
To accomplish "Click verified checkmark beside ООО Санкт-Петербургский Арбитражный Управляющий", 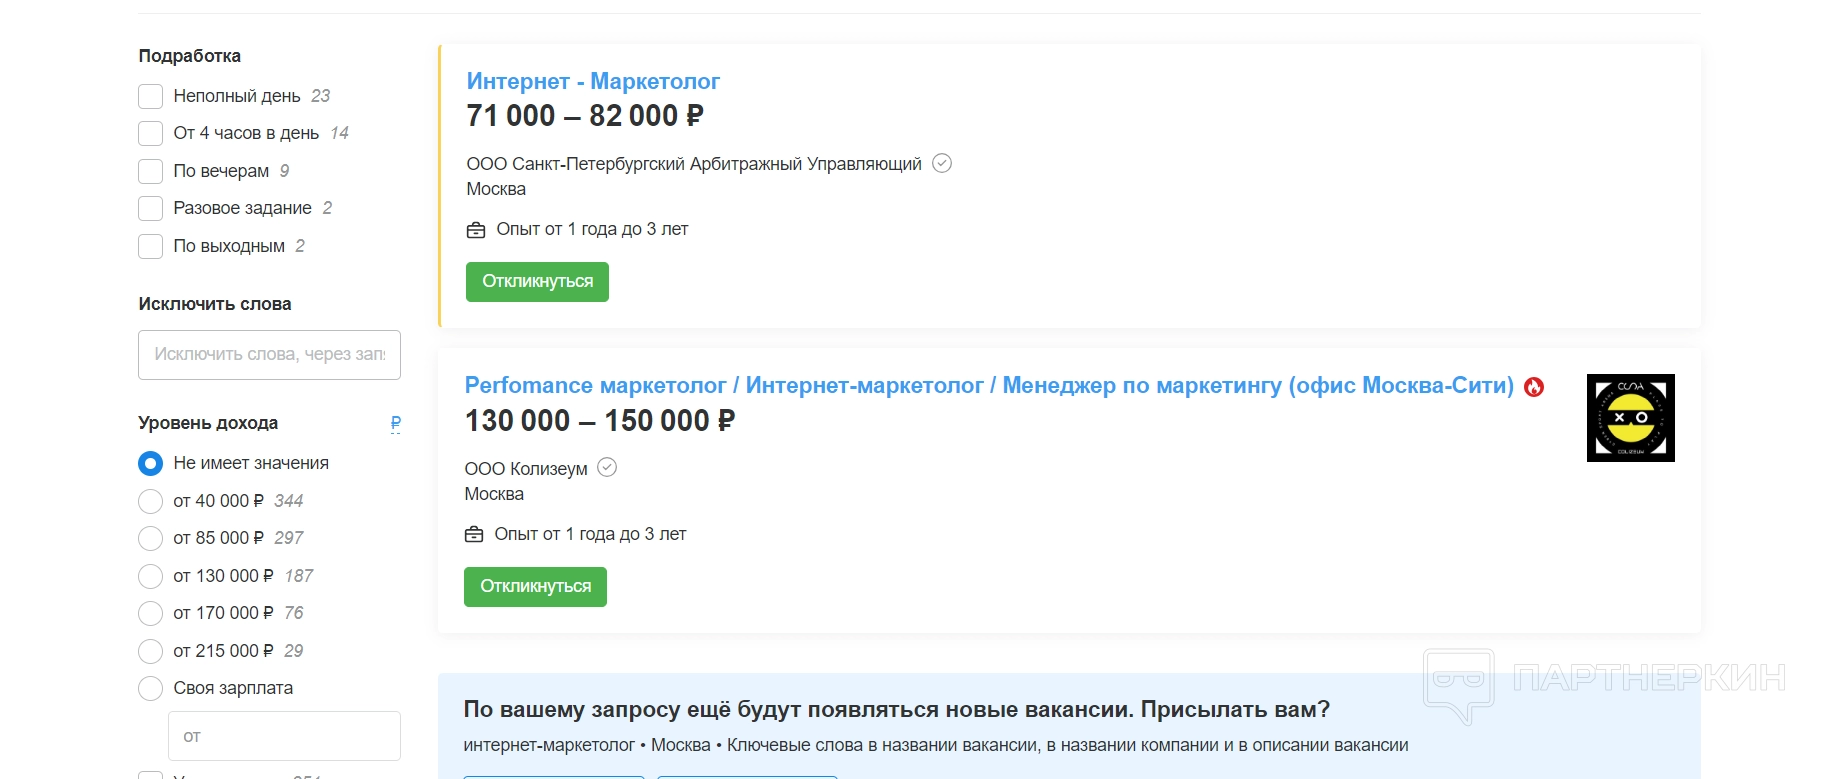I will click(x=942, y=163).
